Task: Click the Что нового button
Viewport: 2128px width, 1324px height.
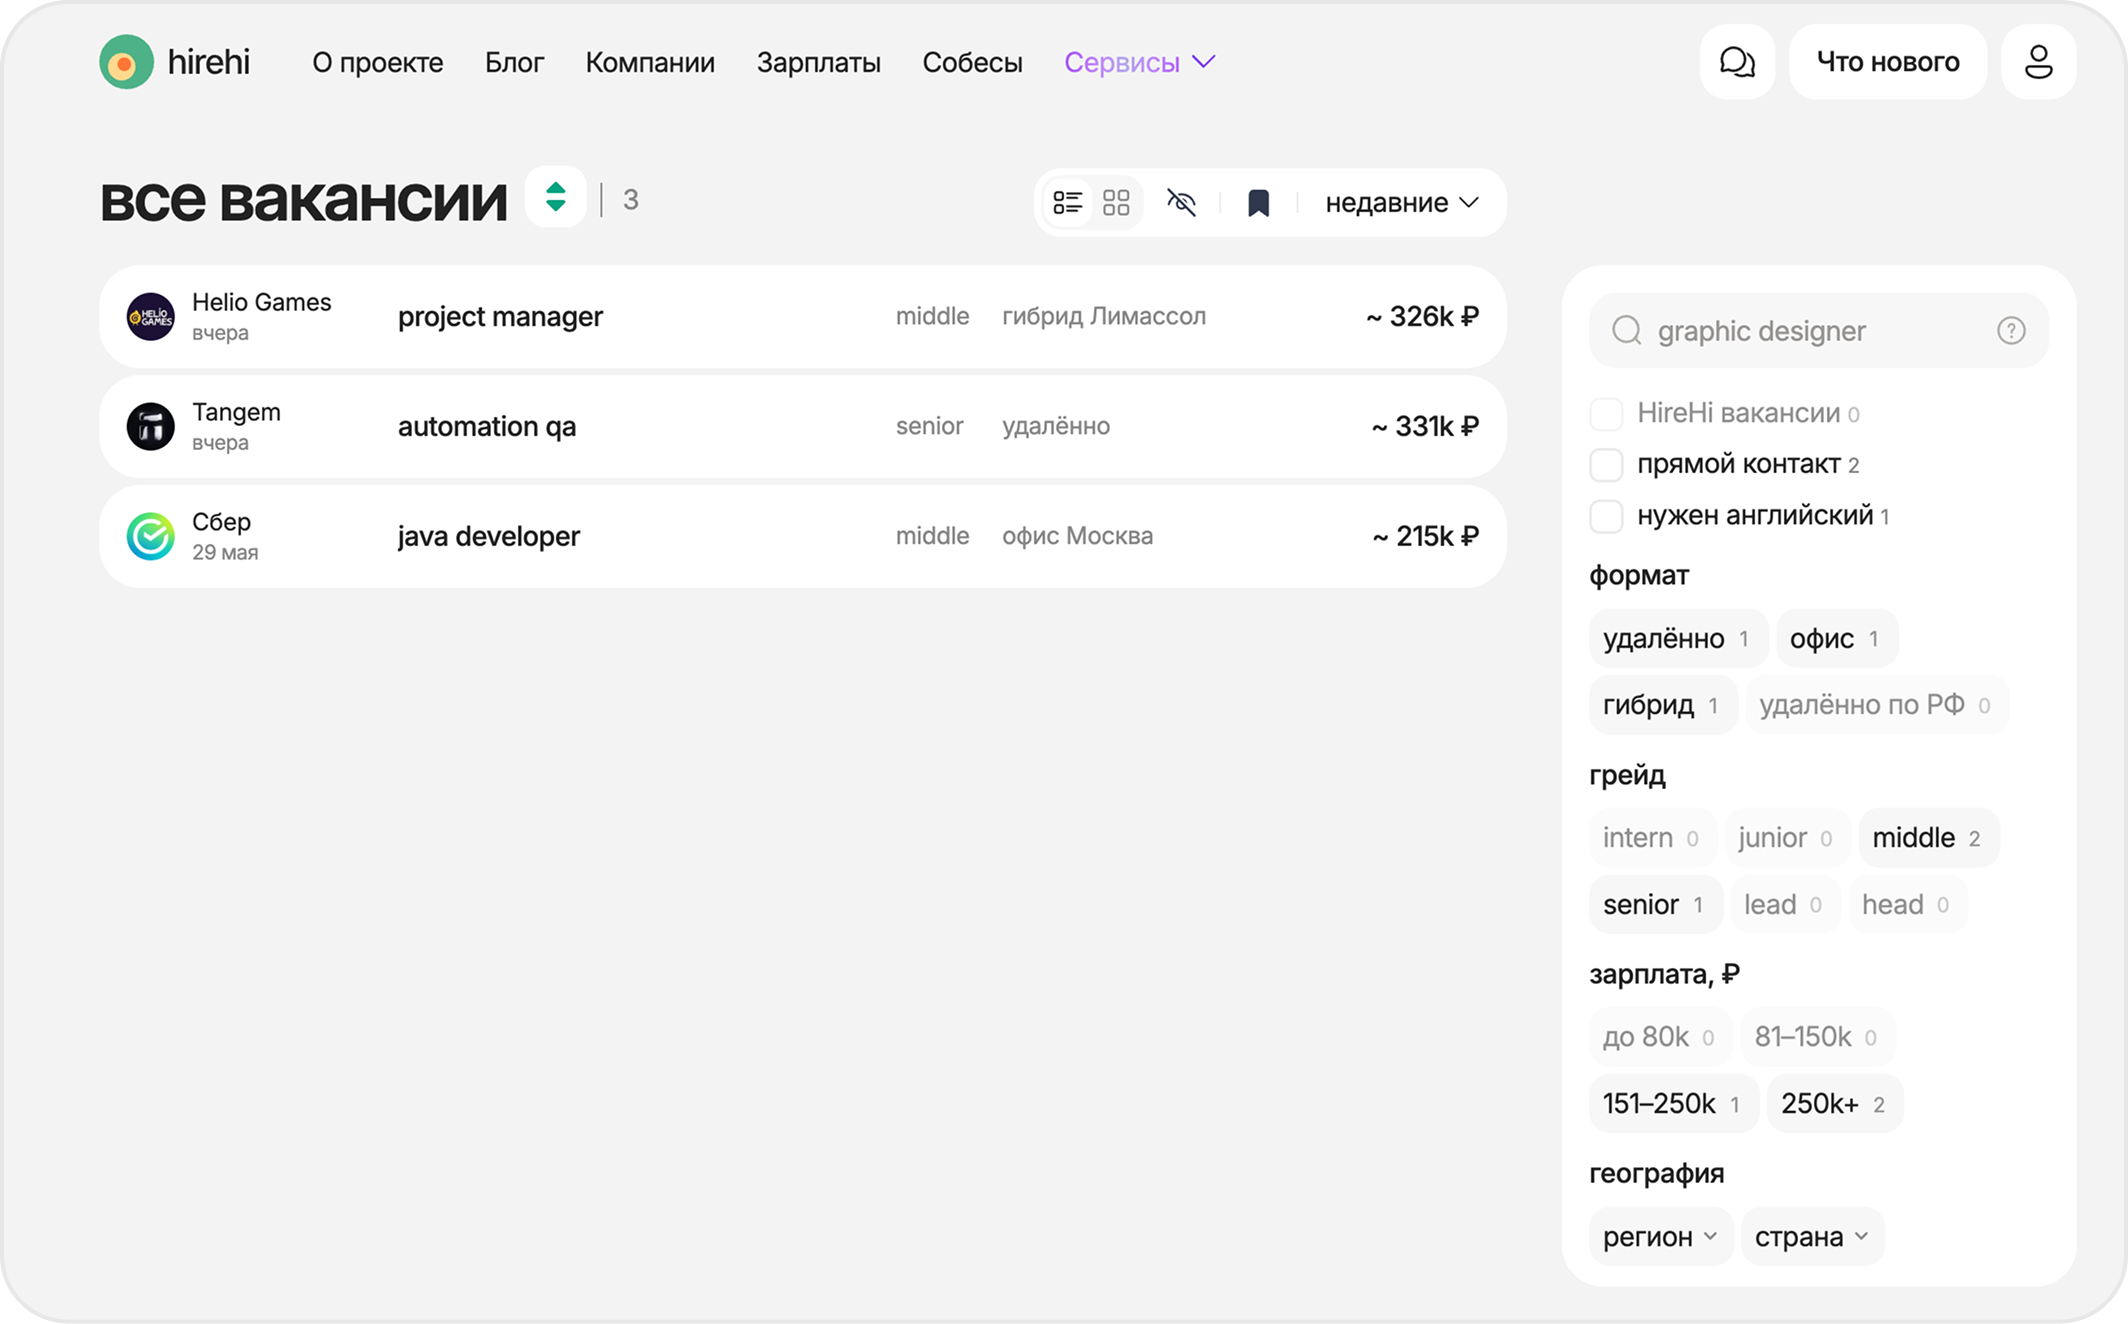Action: click(1887, 62)
